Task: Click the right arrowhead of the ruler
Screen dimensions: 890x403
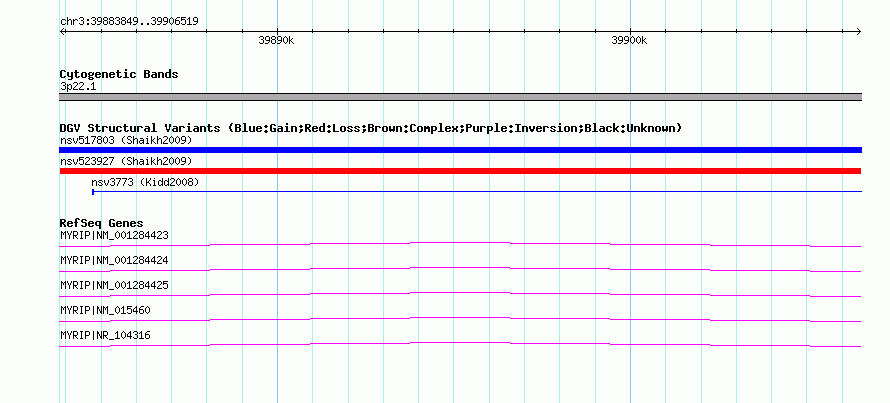Action: coord(859,31)
